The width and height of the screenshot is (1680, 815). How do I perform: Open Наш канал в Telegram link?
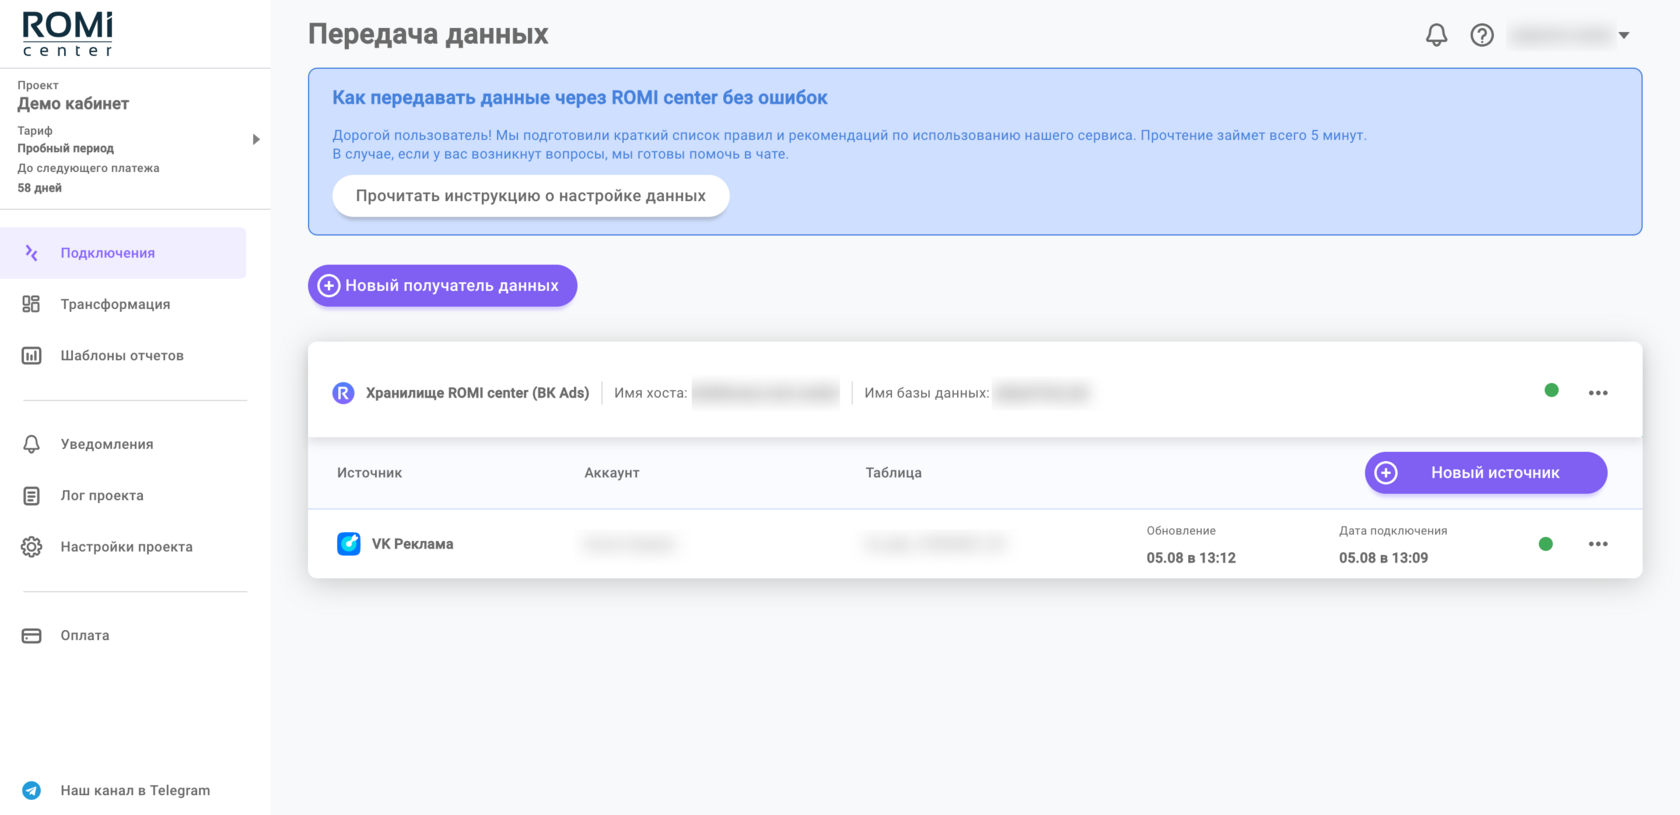(x=135, y=790)
